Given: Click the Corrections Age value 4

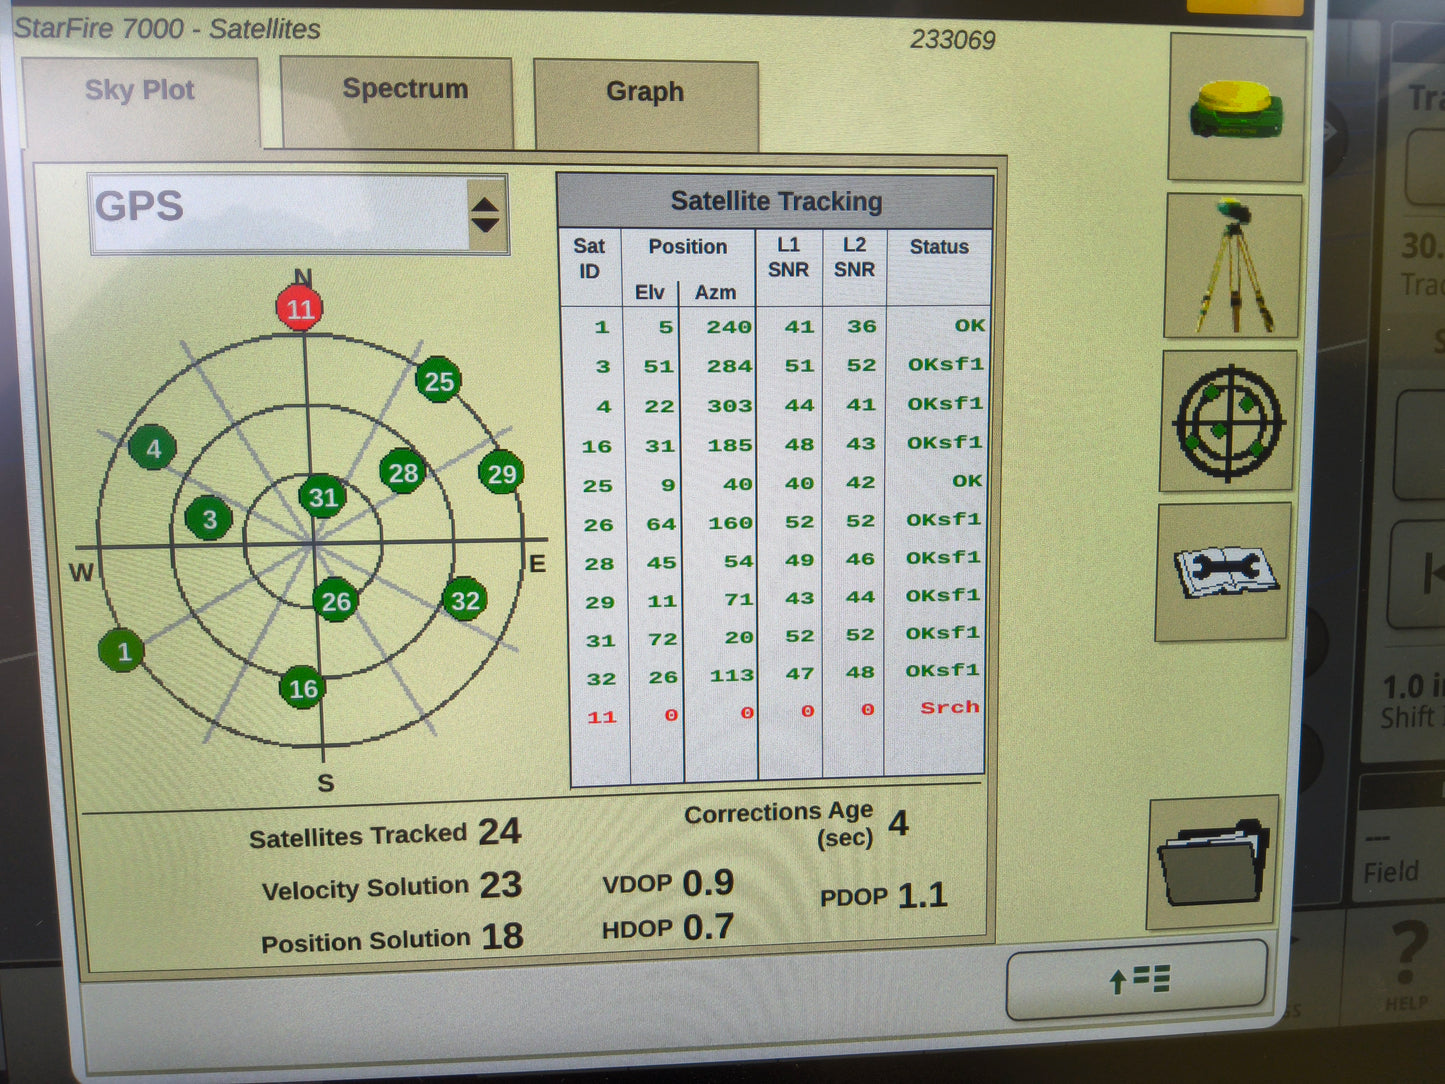Looking at the screenshot, I should click(898, 823).
